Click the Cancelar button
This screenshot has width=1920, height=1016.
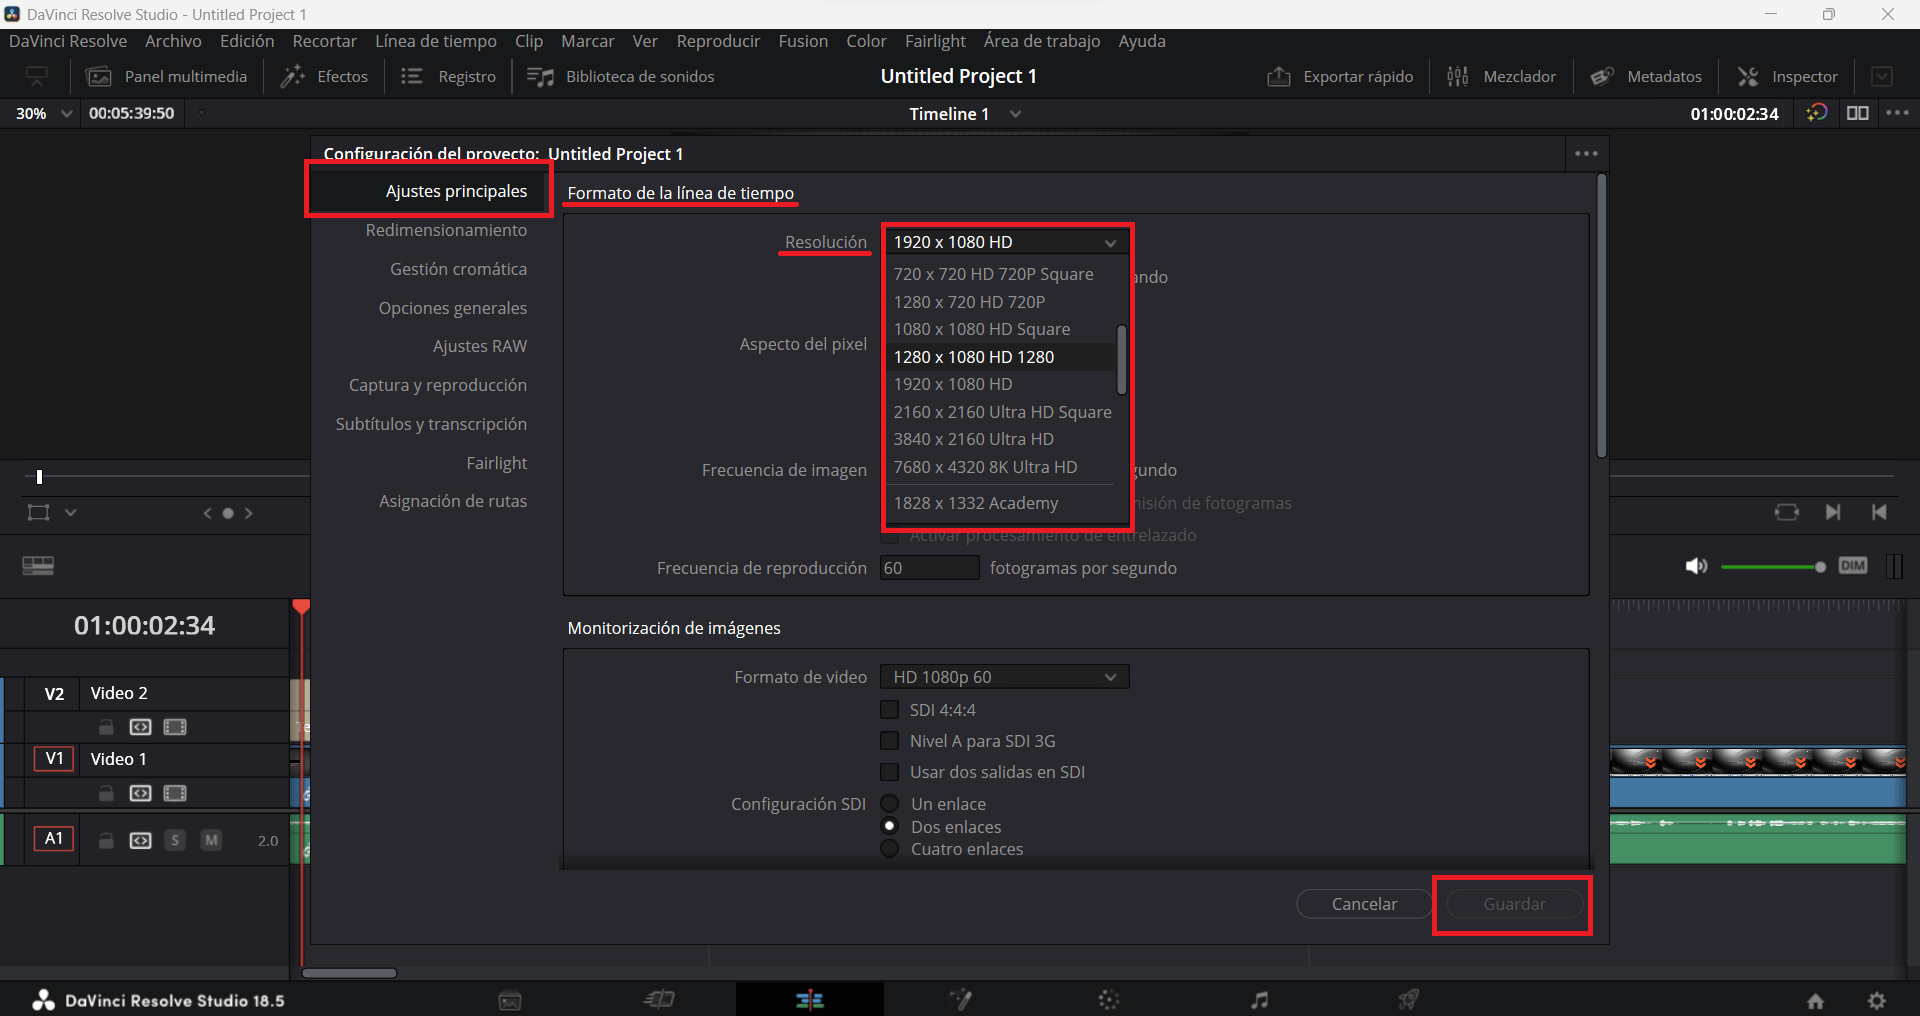[x=1364, y=904]
